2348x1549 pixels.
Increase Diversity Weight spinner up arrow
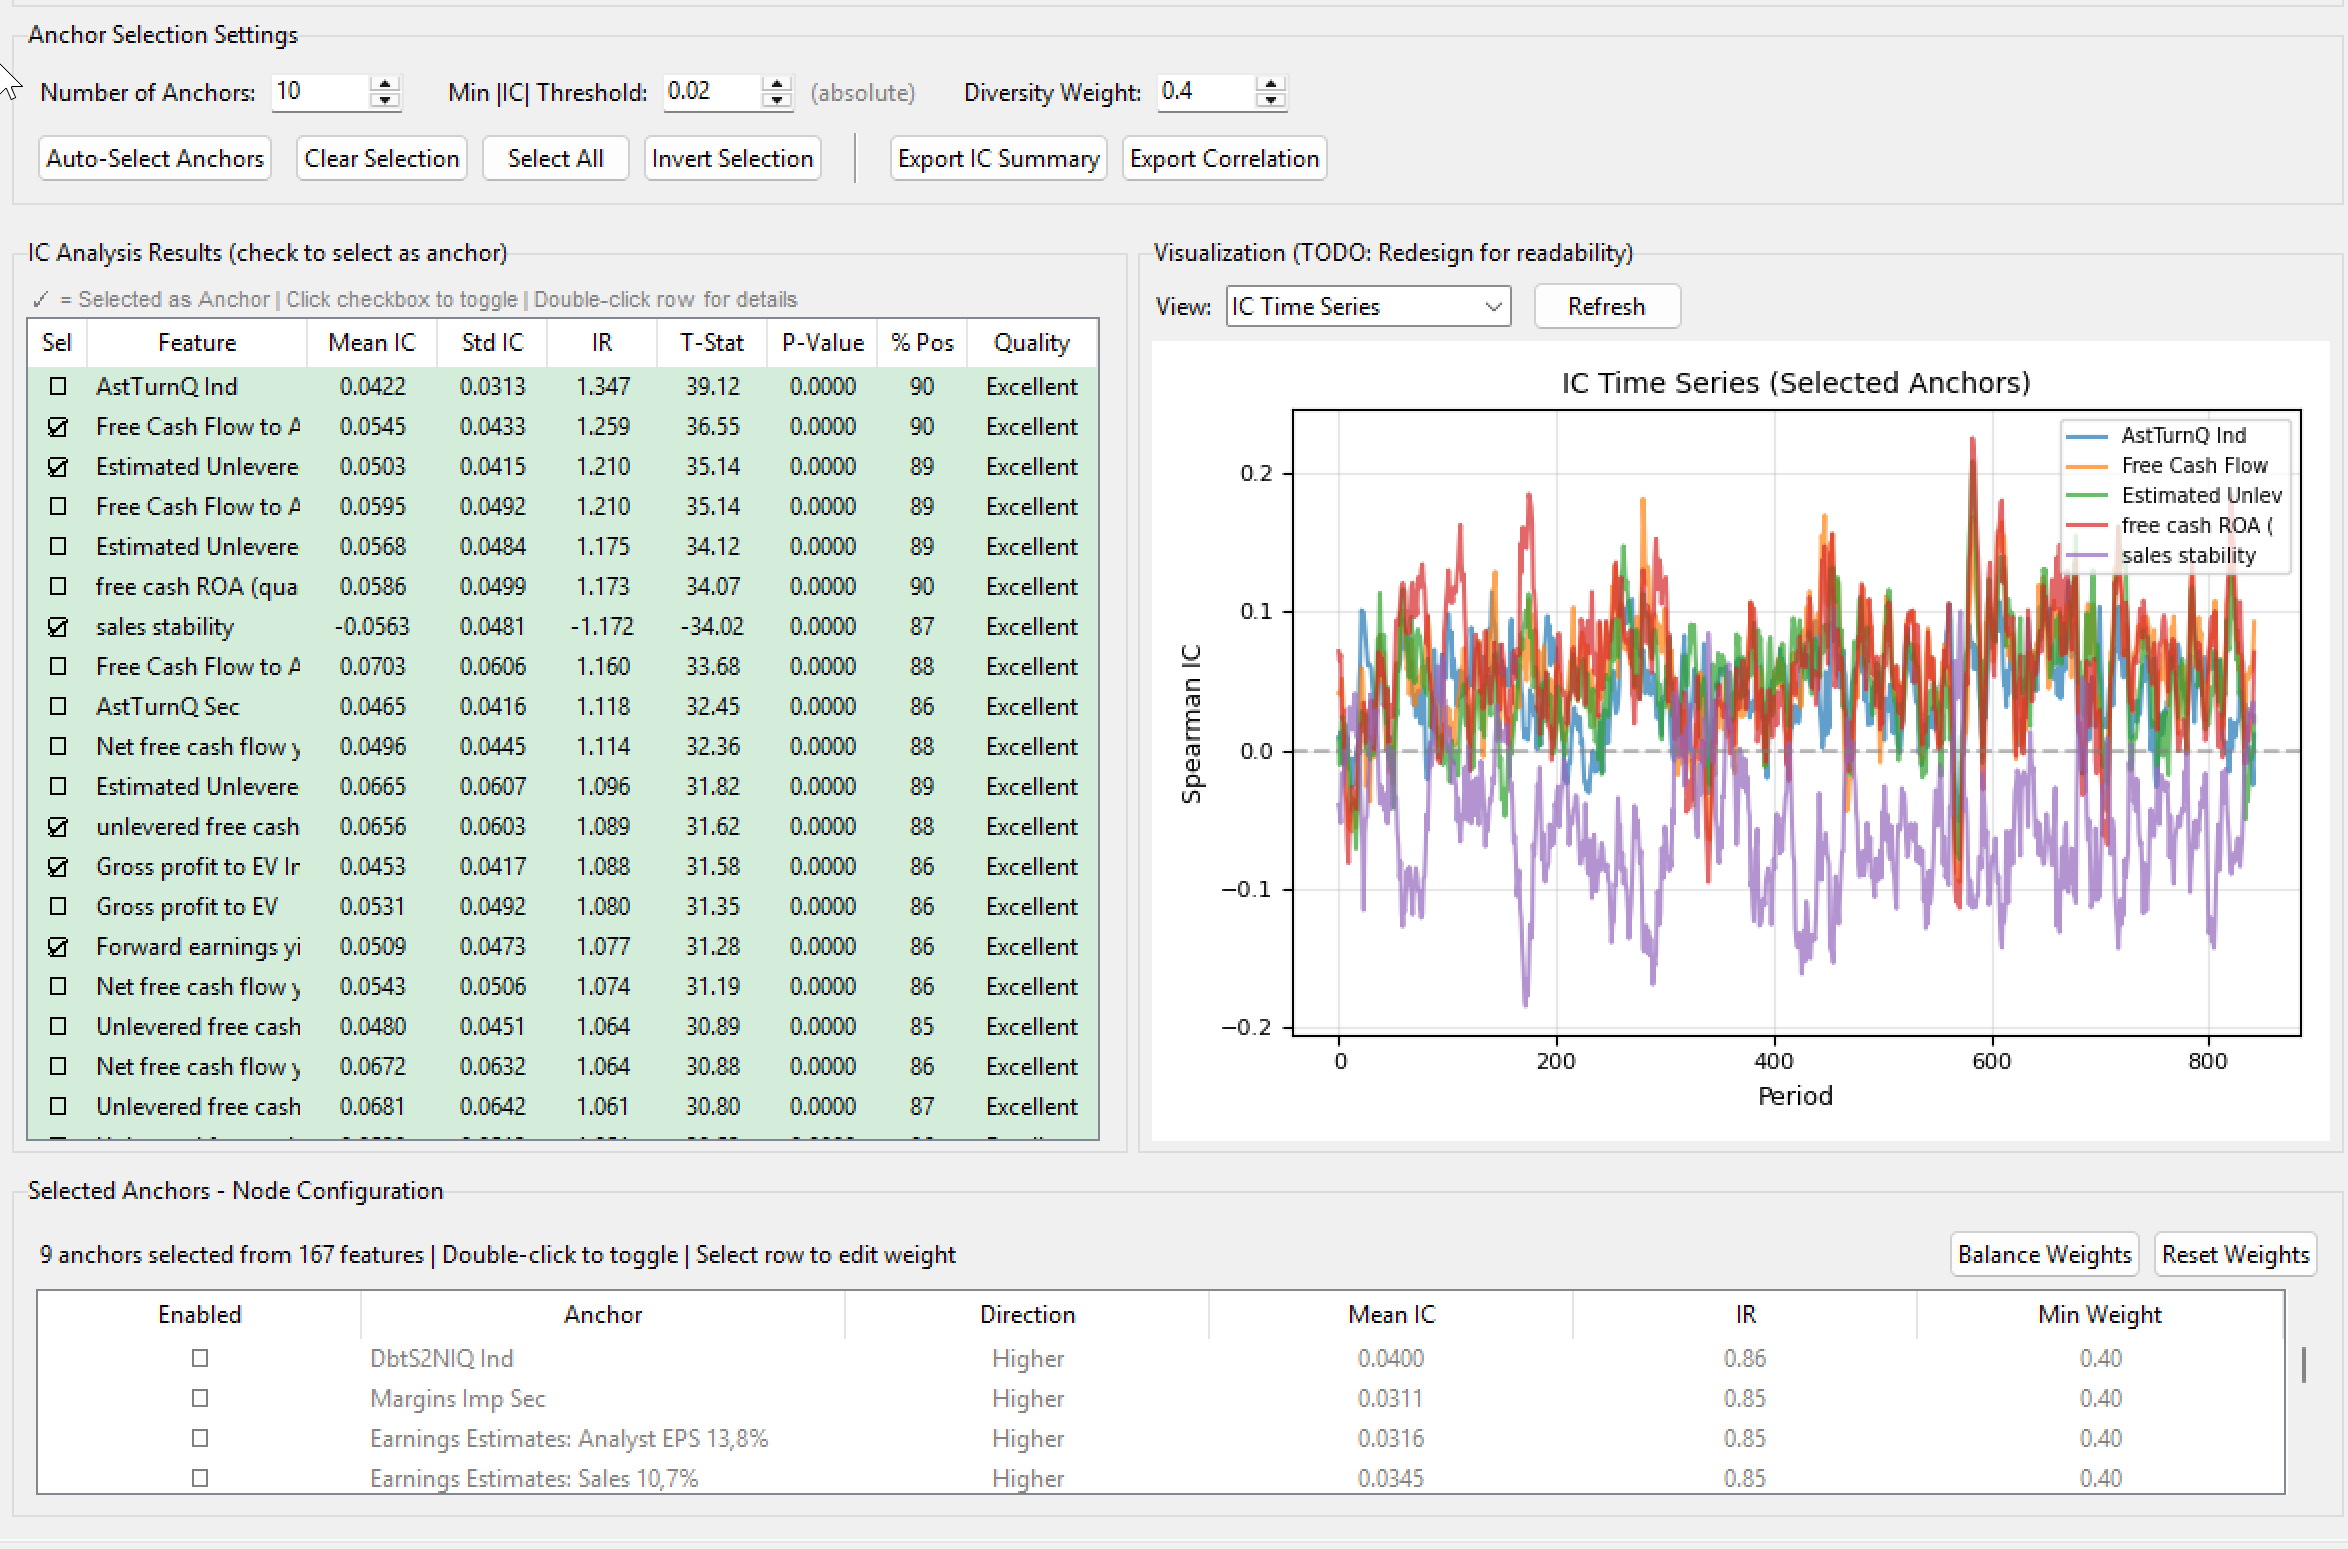[1271, 84]
